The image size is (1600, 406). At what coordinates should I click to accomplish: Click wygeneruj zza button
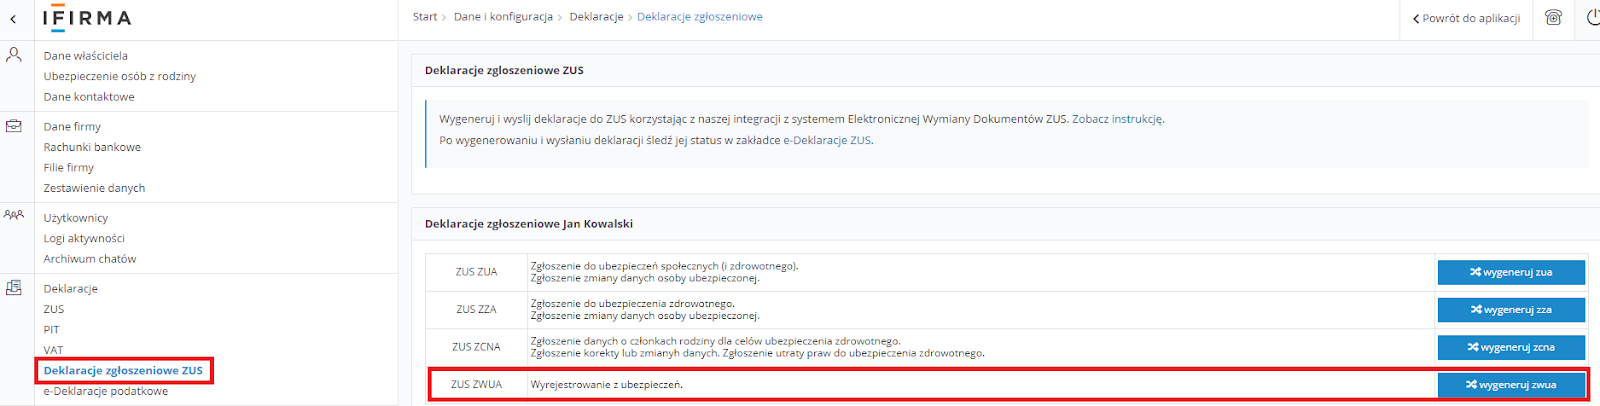pos(1511,310)
